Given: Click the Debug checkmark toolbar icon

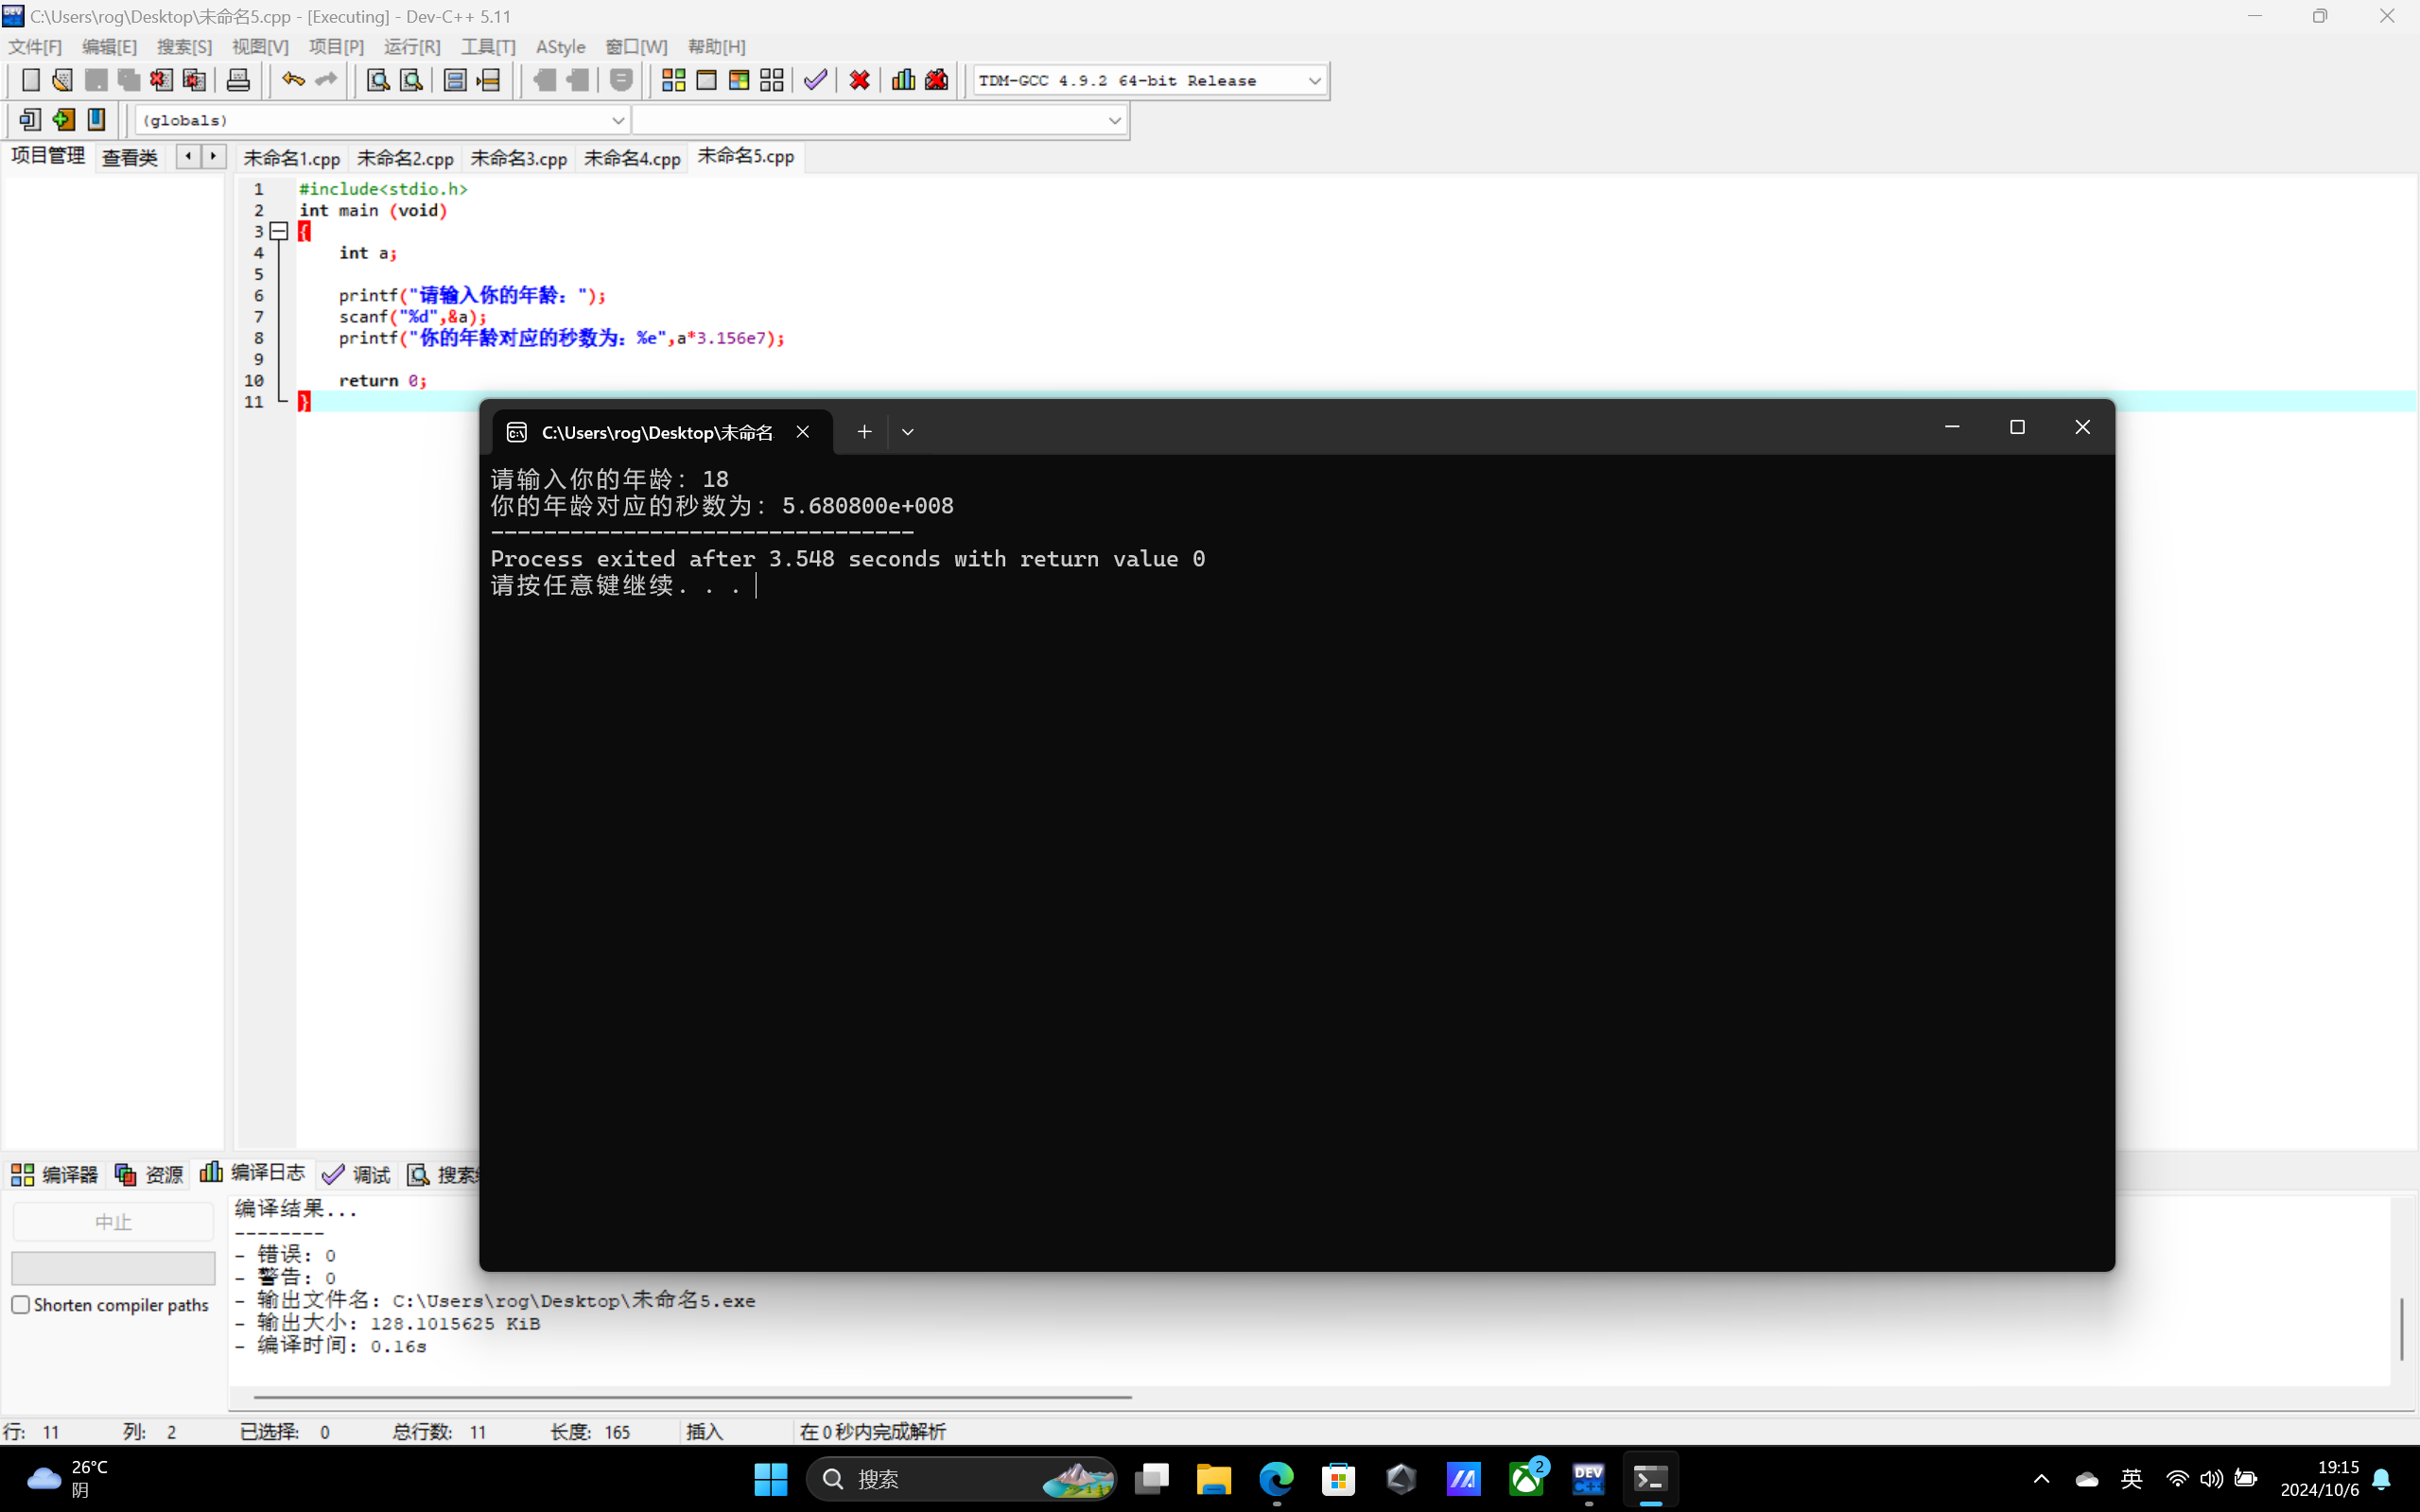Looking at the screenshot, I should point(815,80).
